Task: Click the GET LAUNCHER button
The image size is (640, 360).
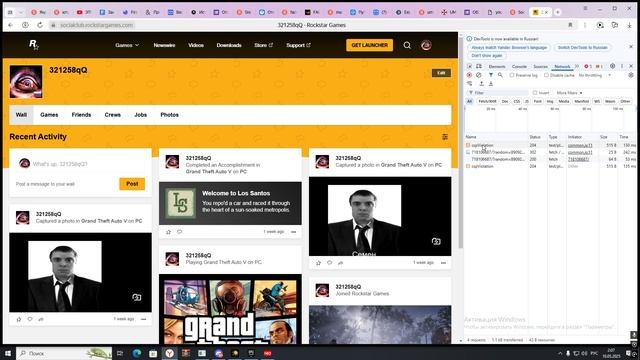Action: (x=369, y=45)
